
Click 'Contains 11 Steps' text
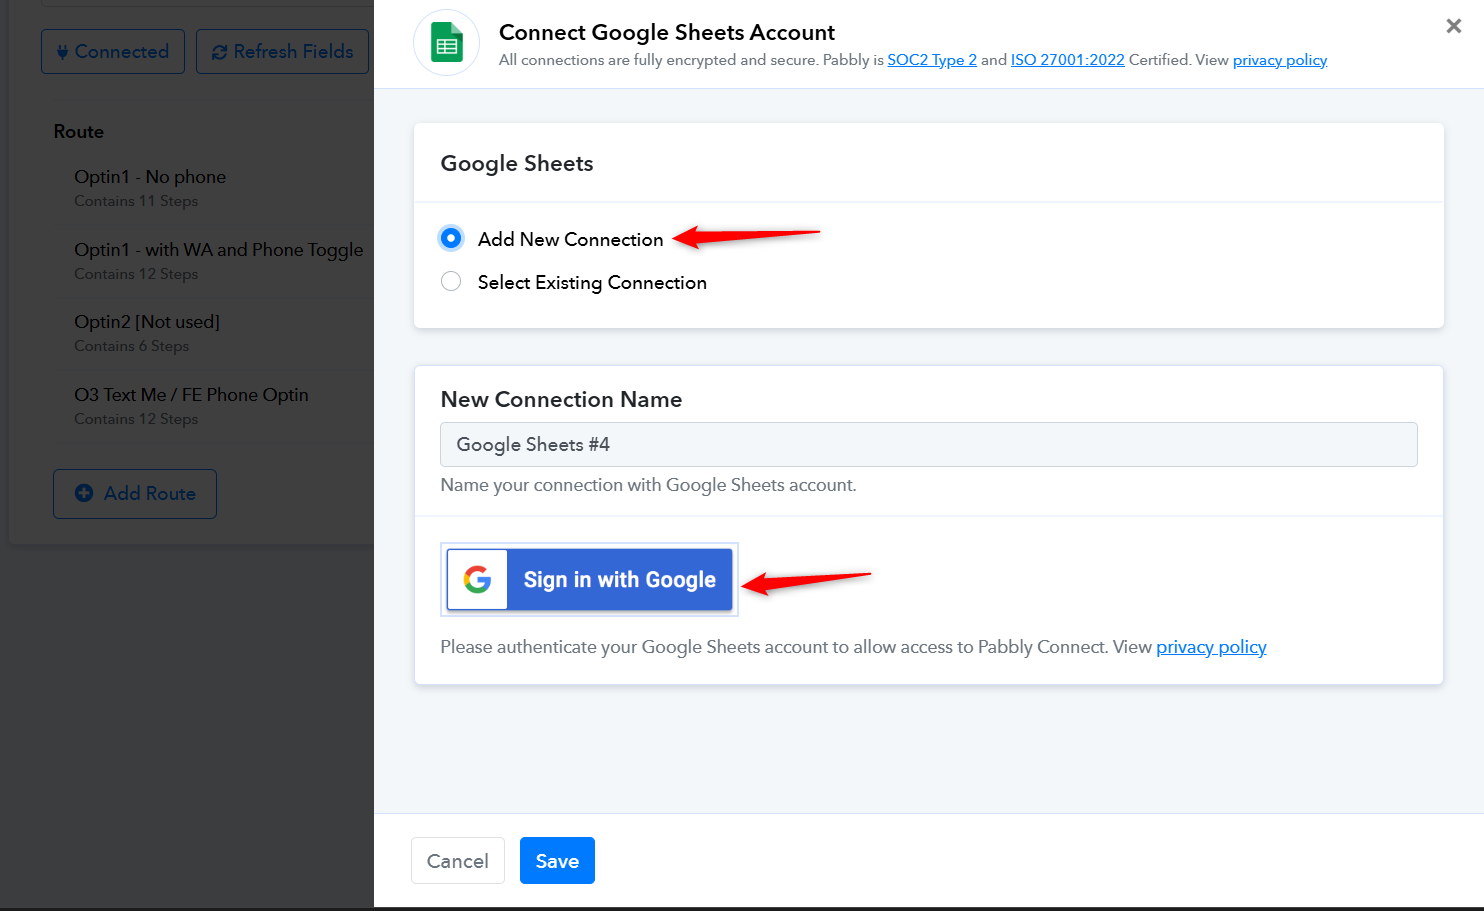point(136,201)
